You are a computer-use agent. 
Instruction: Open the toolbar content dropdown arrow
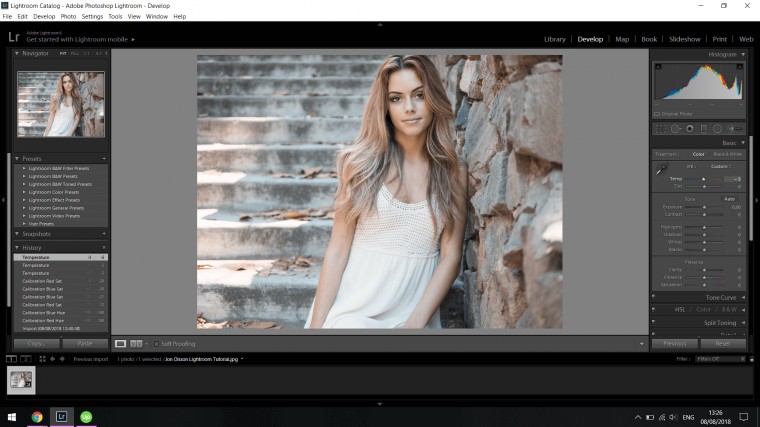click(642, 344)
